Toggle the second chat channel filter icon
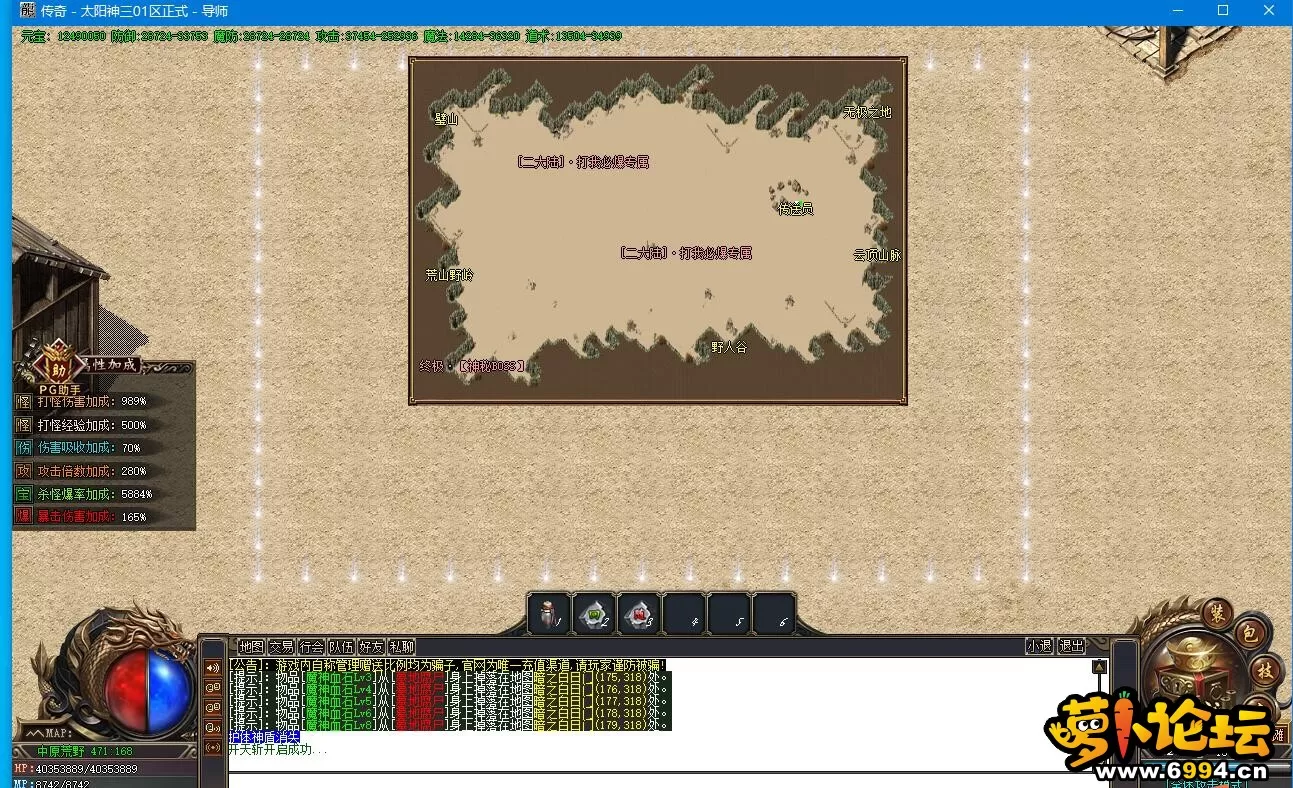 (213, 687)
